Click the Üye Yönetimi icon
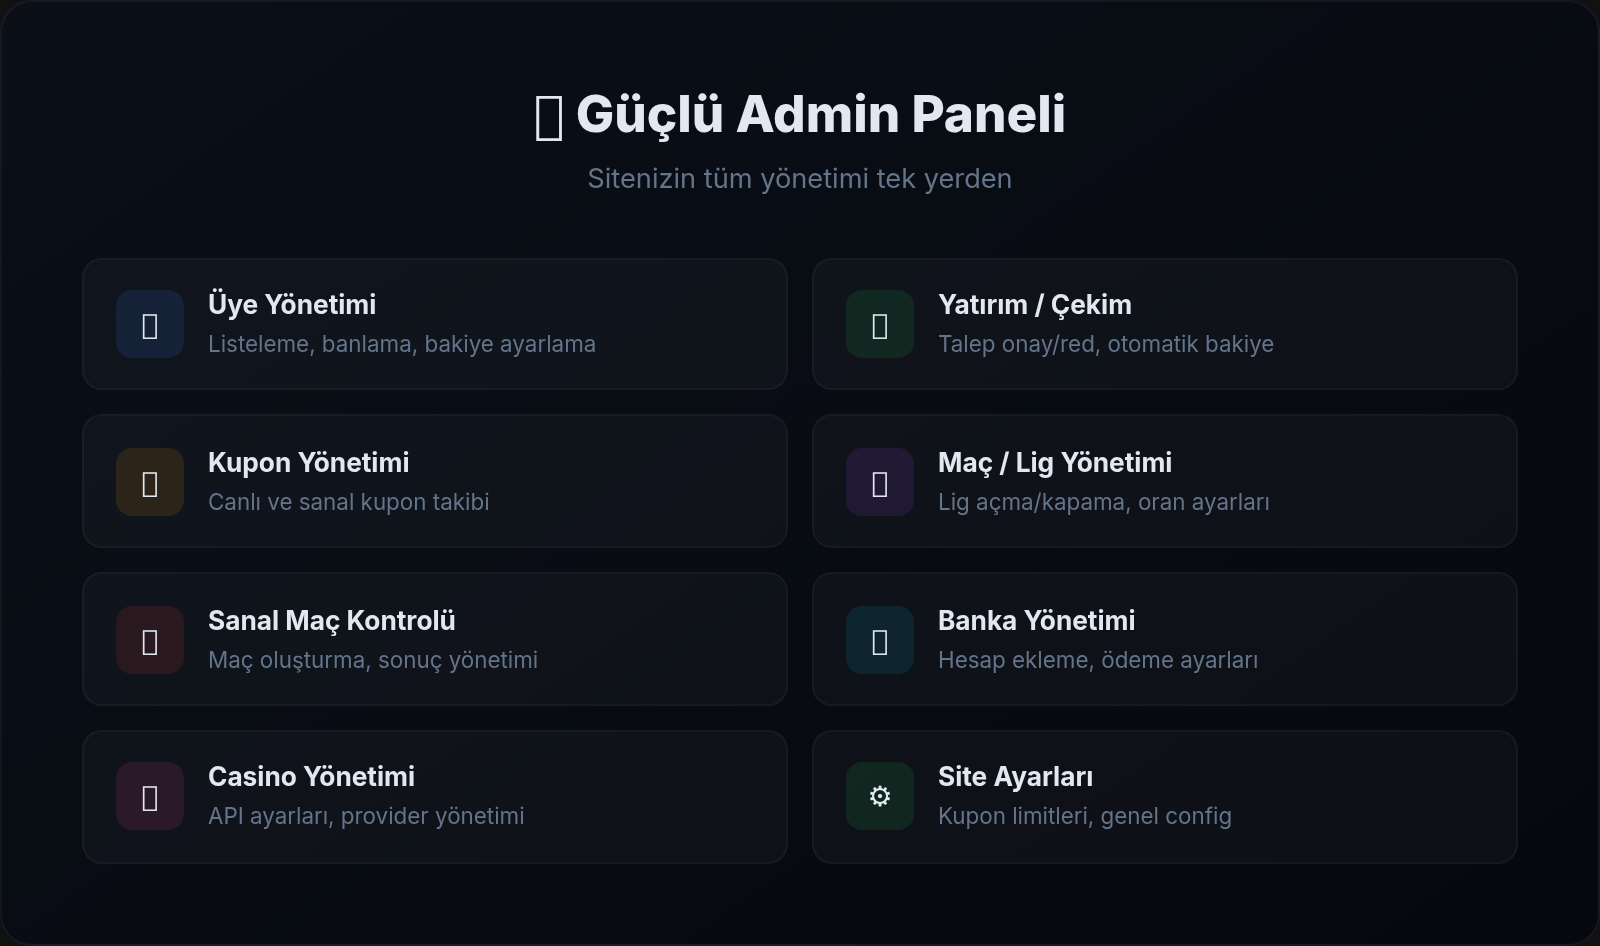Viewport: 1600px width, 946px height. pyautogui.click(x=150, y=324)
